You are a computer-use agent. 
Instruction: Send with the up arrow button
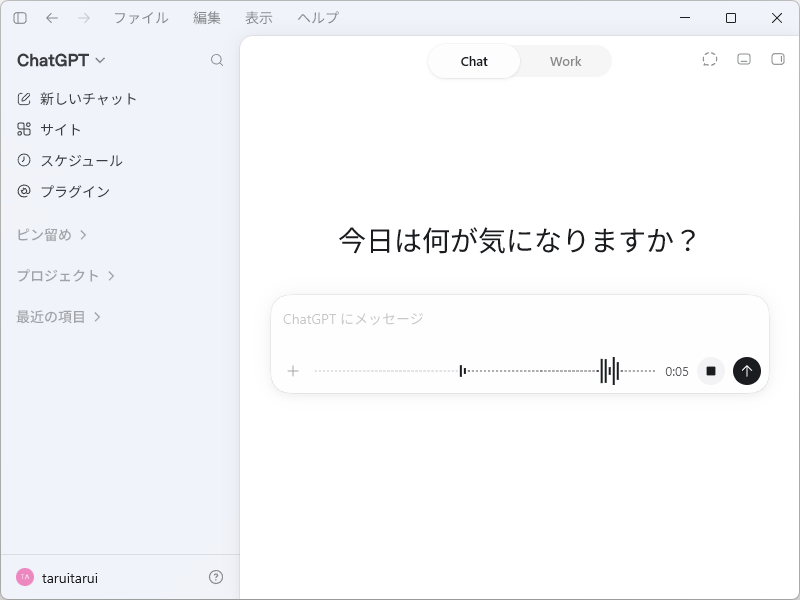pos(746,371)
